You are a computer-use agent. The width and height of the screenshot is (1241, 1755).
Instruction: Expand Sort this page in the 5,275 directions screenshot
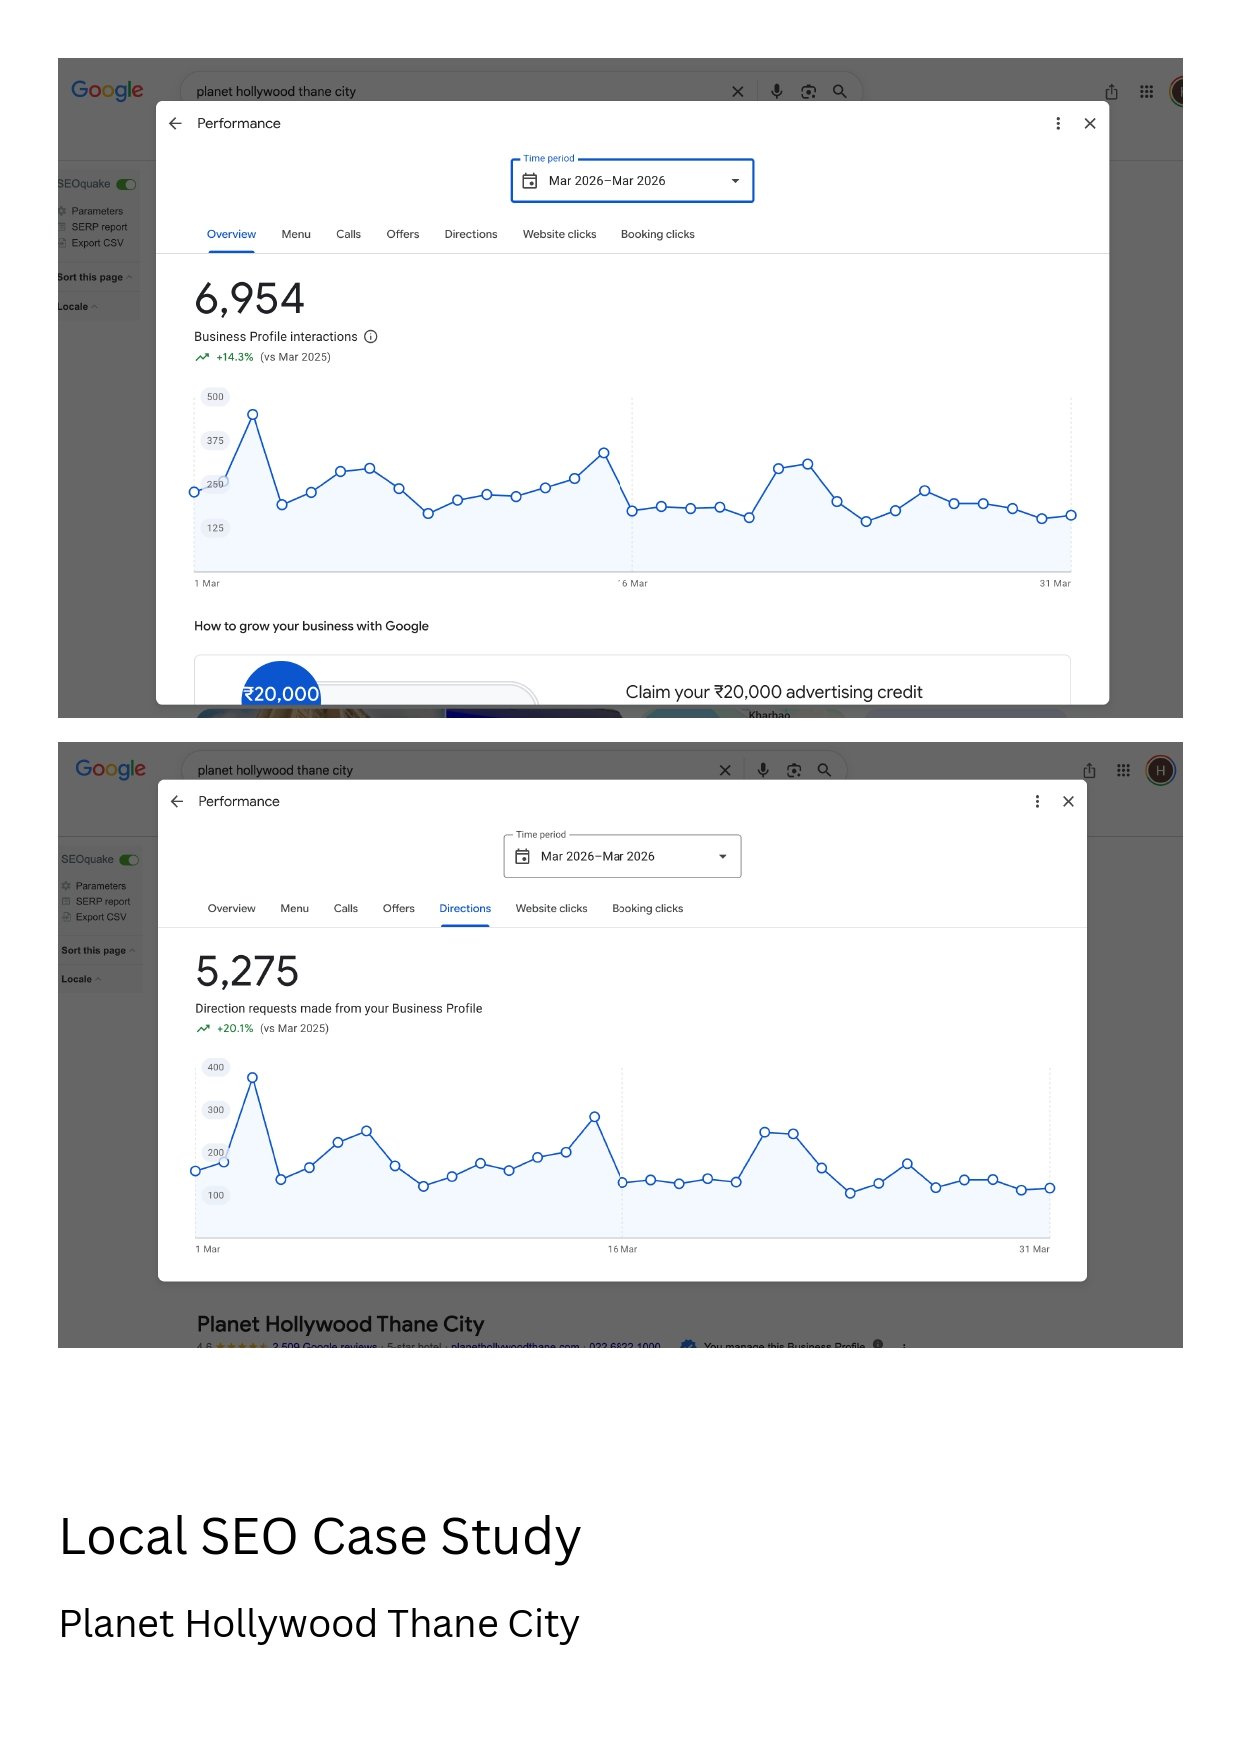98,950
